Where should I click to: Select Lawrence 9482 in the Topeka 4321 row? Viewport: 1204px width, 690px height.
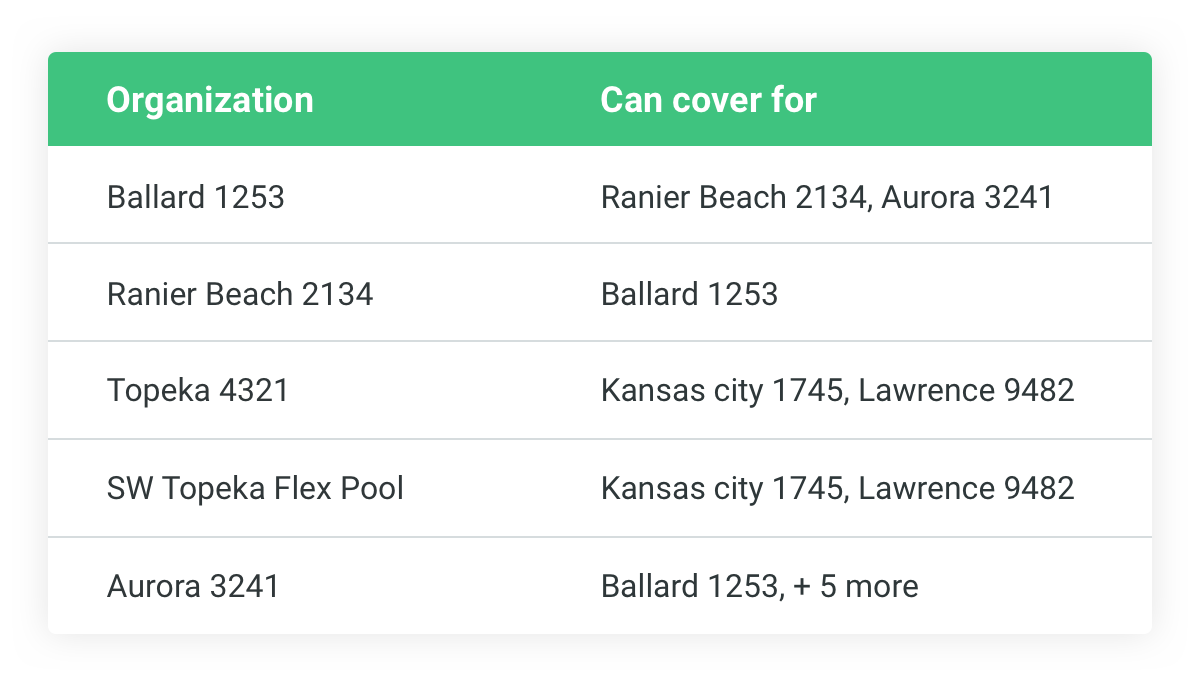966,391
